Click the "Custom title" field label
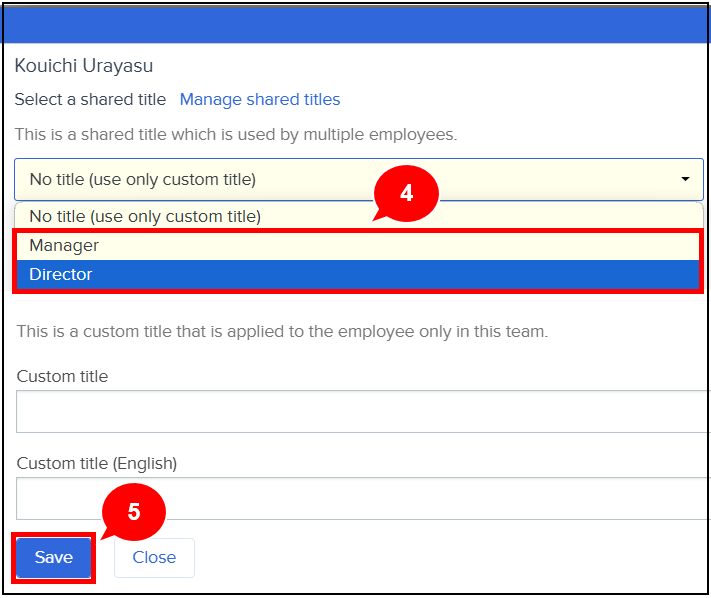Screen dimensions: 711x598 tap(62, 376)
